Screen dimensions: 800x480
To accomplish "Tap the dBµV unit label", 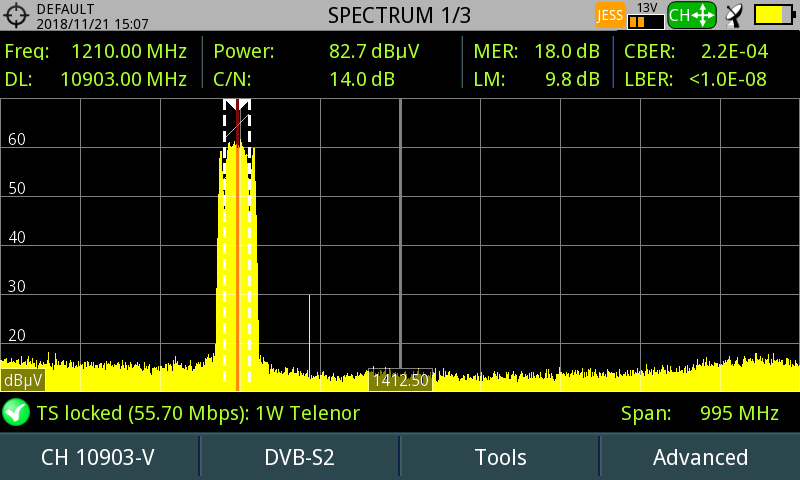I will pos(23,381).
